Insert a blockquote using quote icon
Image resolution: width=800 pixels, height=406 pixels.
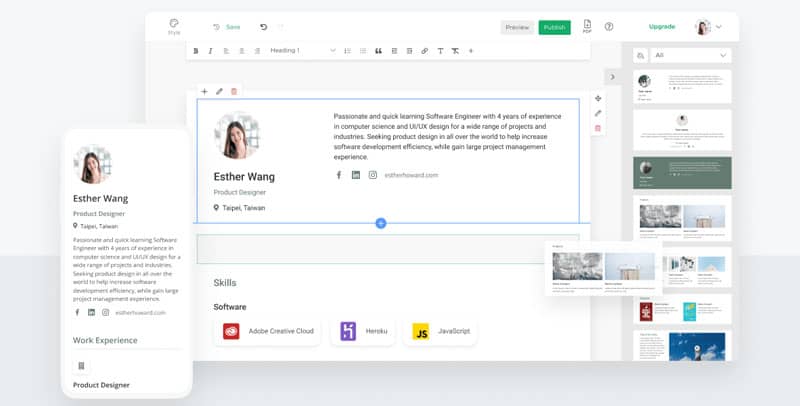(378, 51)
